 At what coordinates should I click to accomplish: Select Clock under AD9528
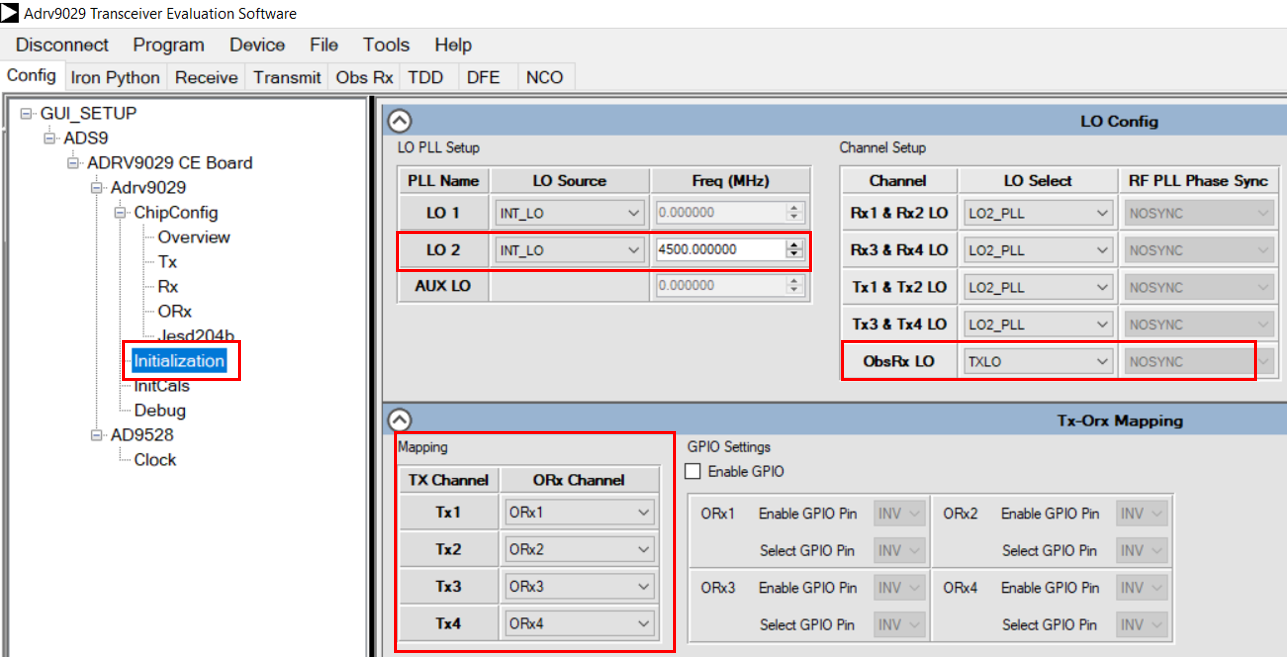point(155,460)
